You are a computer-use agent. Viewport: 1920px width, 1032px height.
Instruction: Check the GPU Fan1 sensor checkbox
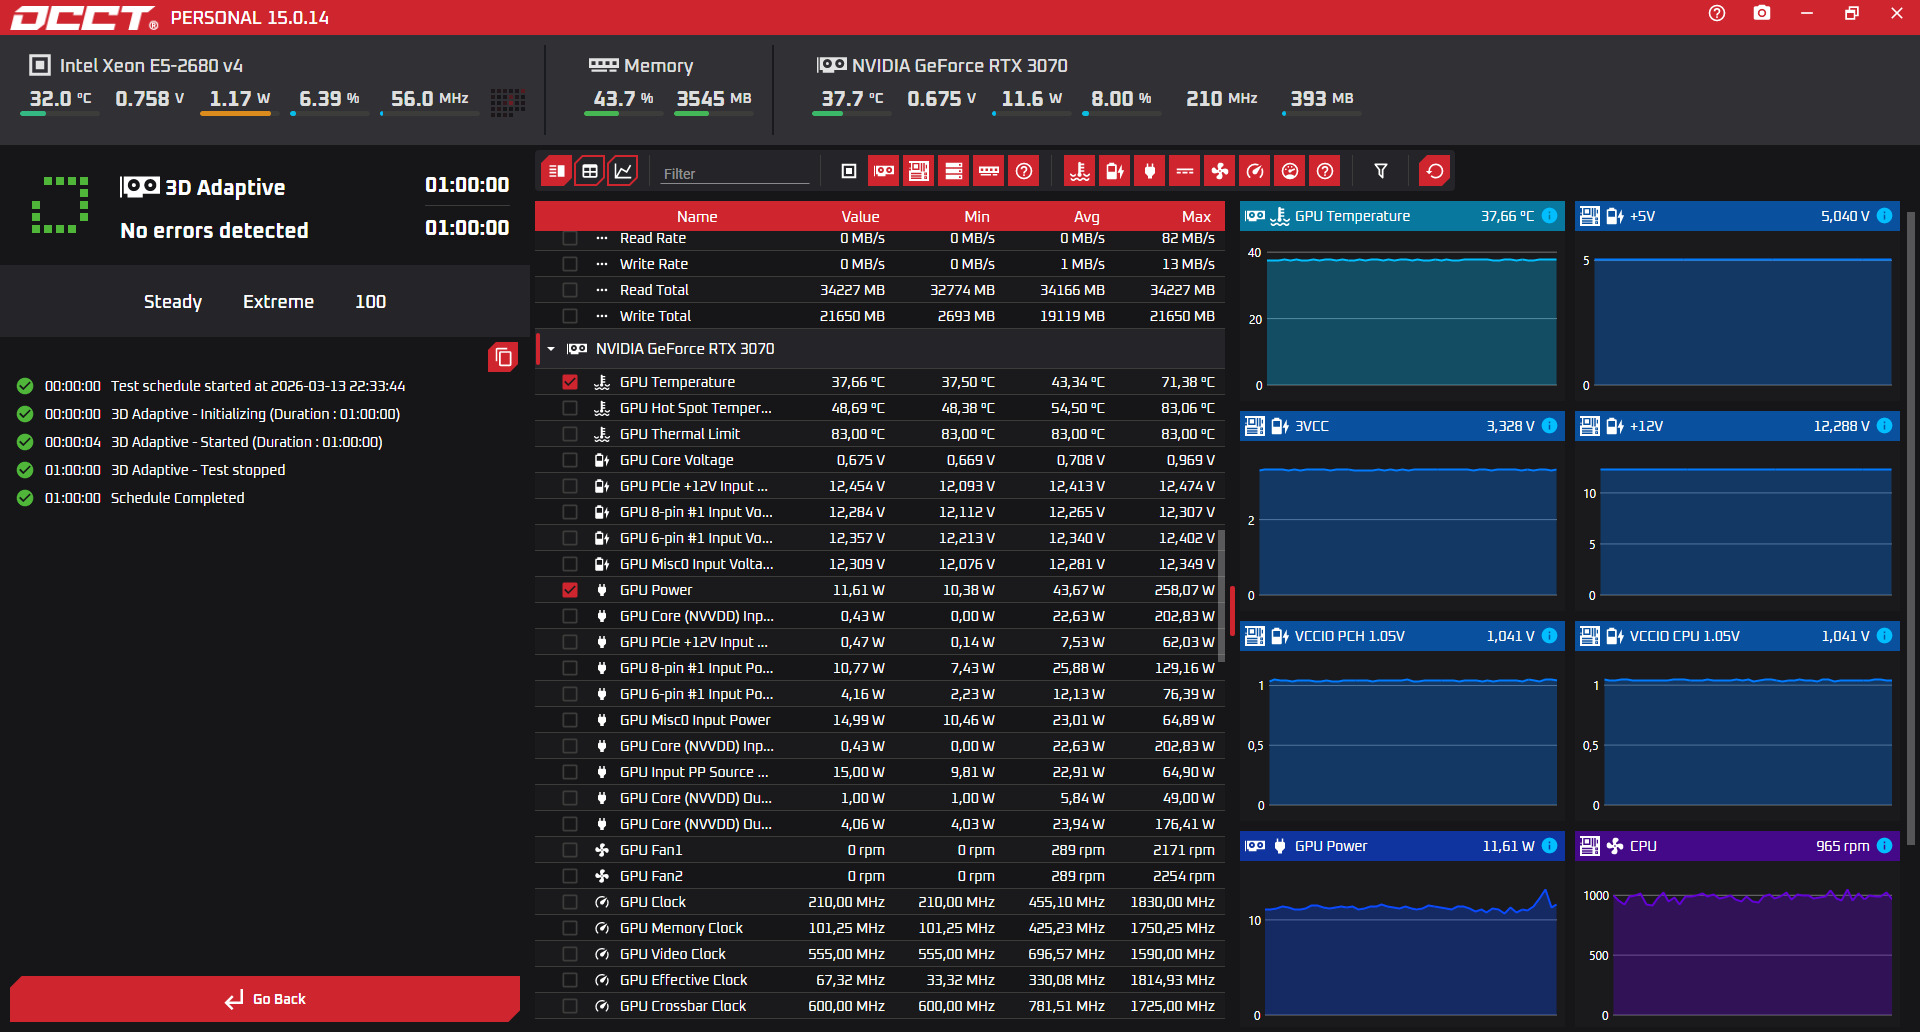pos(570,850)
